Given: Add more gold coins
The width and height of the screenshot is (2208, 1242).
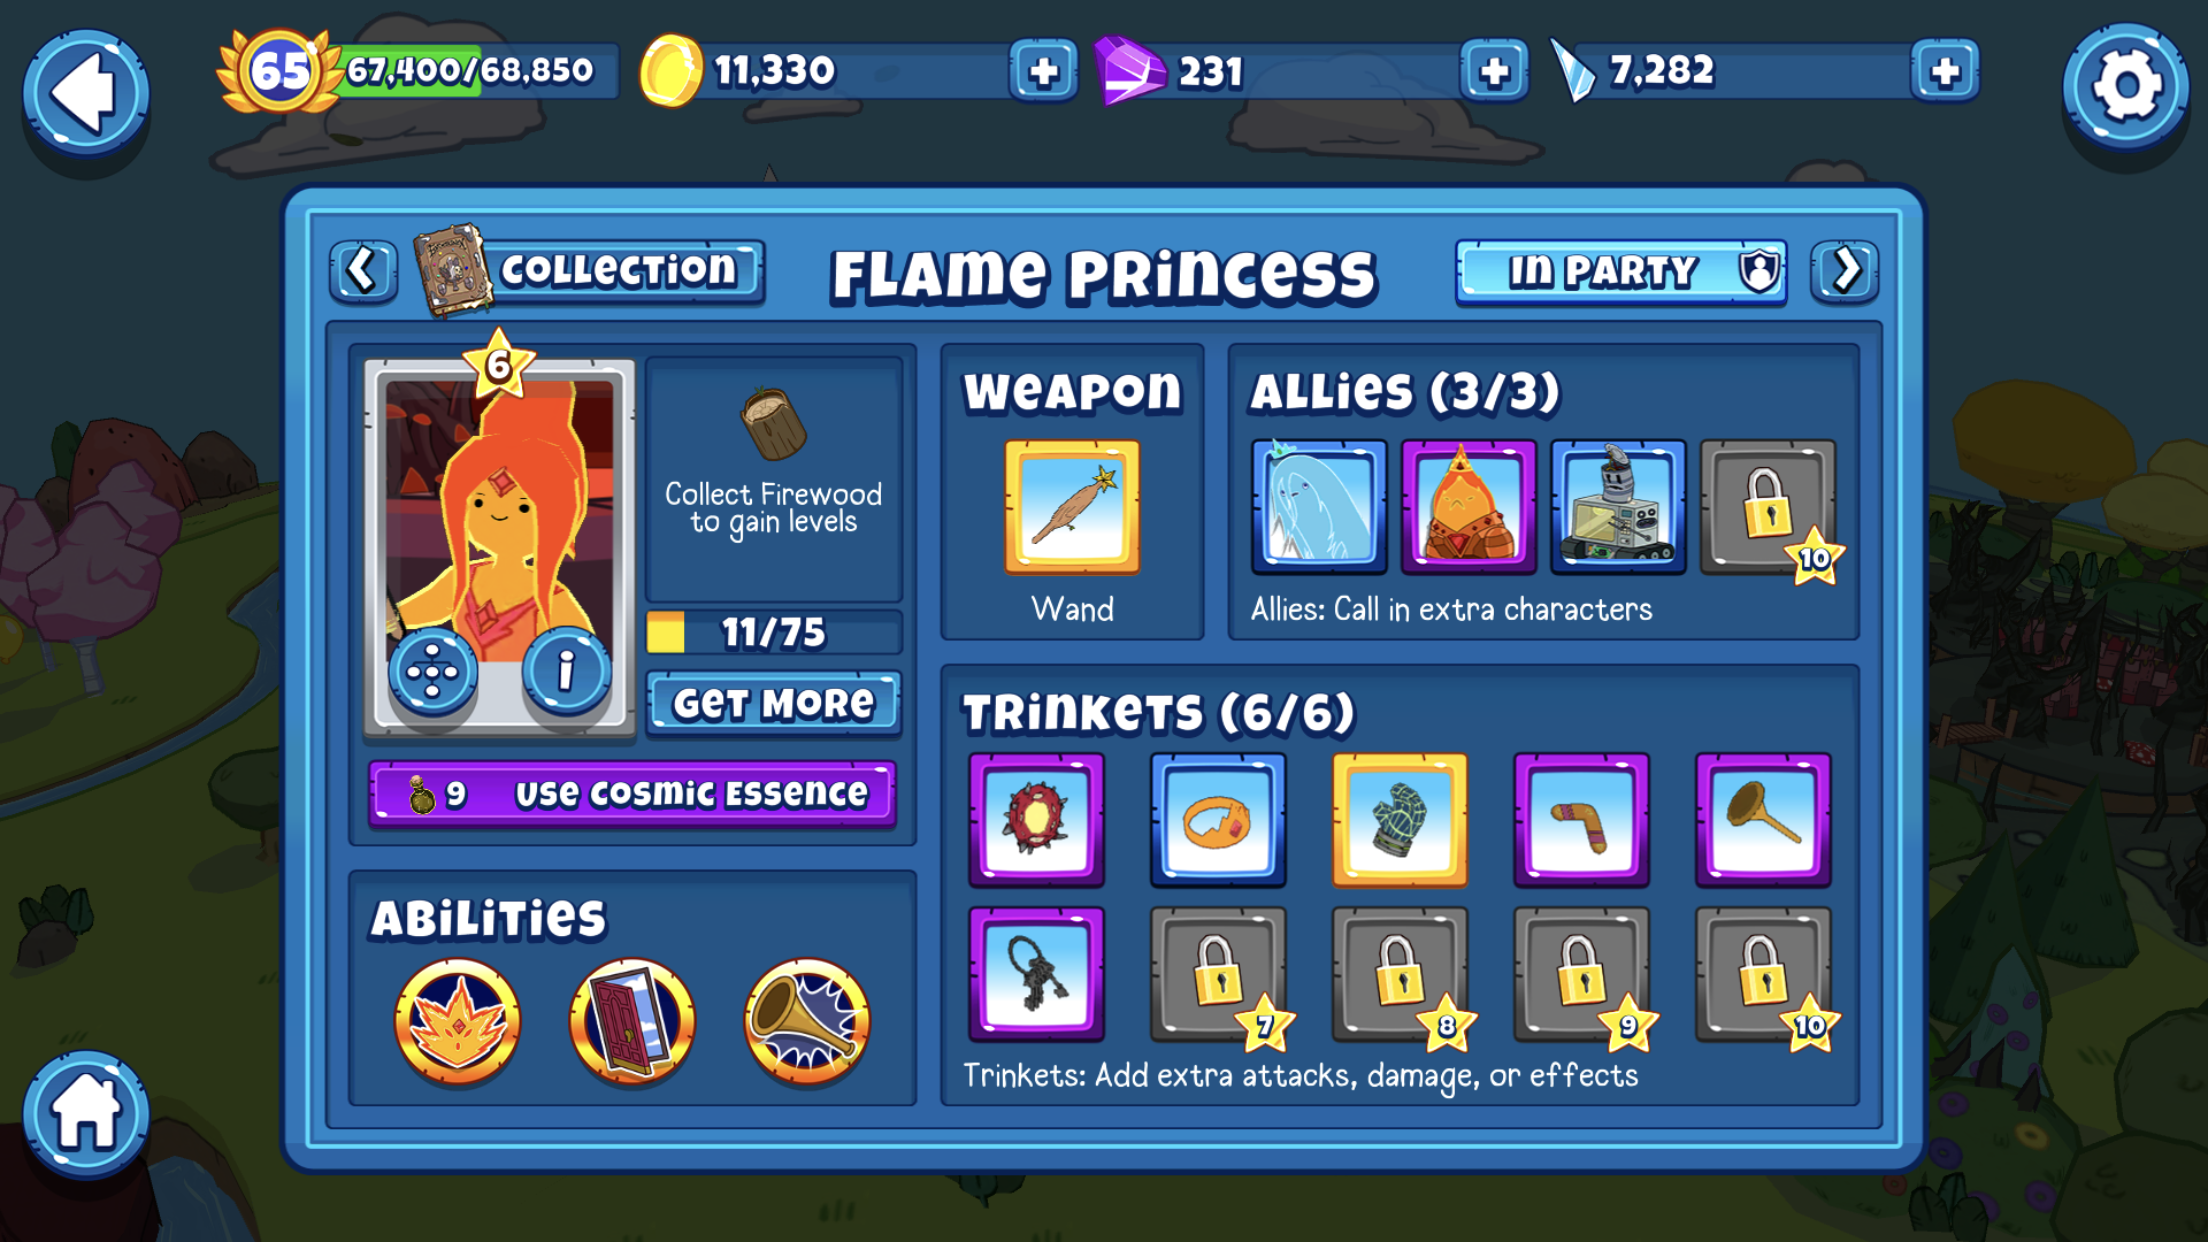Looking at the screenshot, I should tap(1043, 71).
